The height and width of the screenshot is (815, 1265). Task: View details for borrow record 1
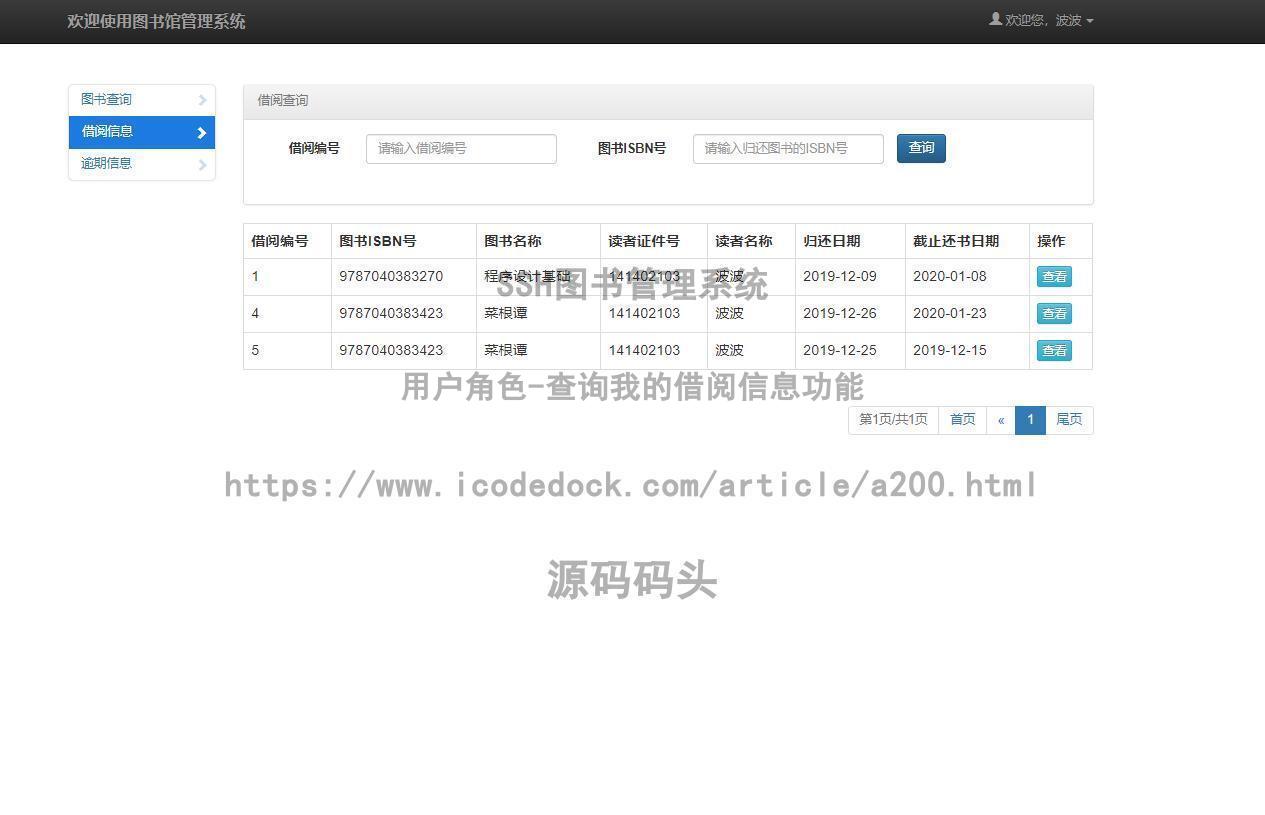click(1054, 277)
